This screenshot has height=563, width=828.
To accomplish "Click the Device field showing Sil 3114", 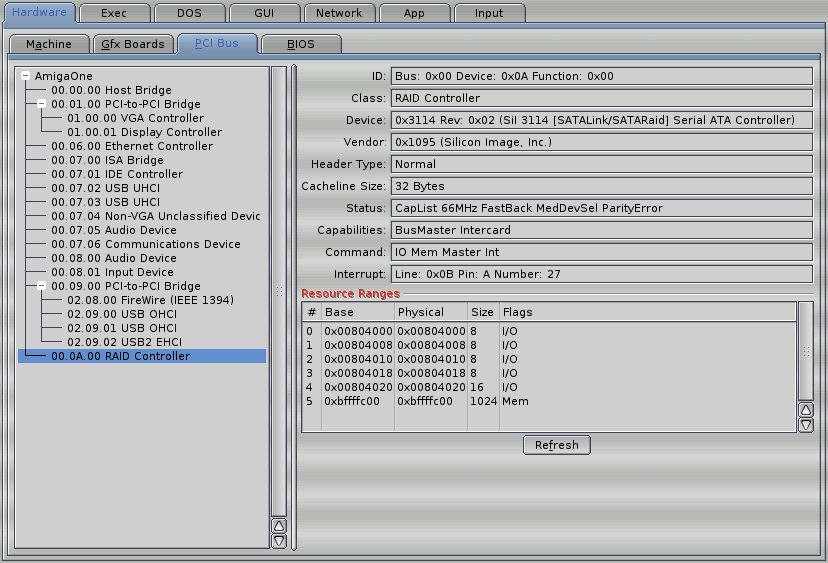I will (600, 120).
